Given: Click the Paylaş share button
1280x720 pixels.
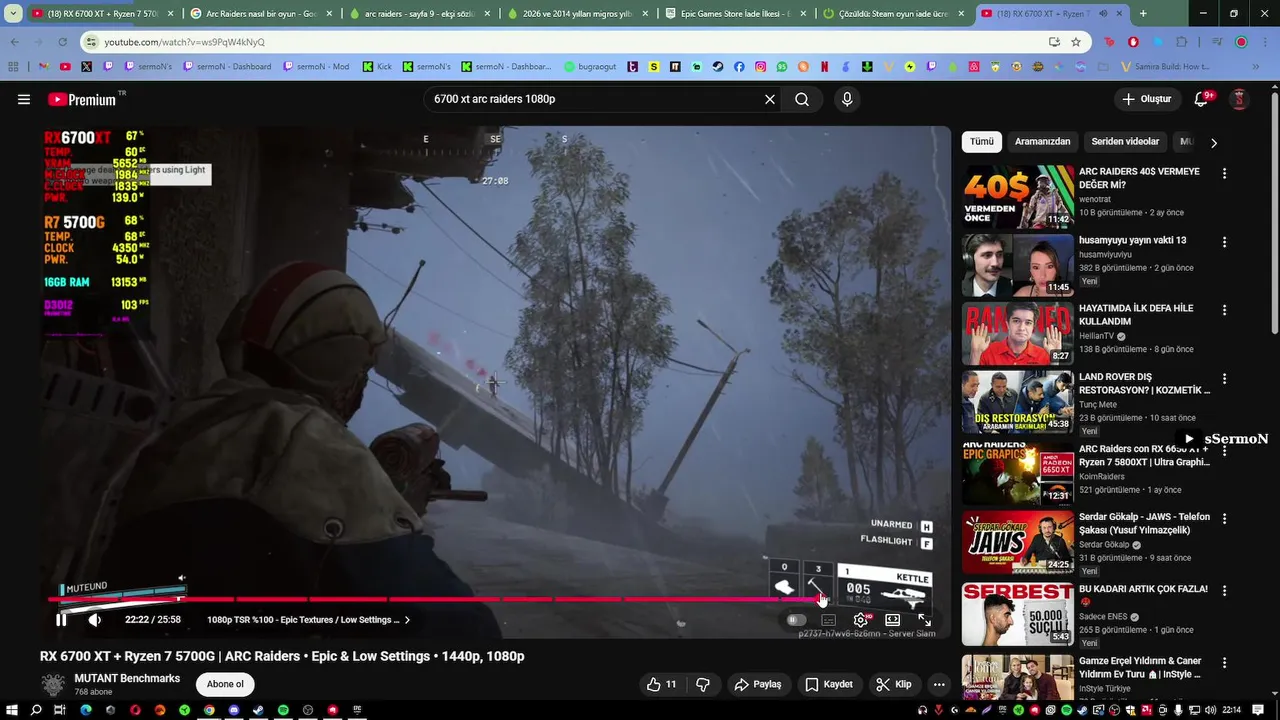Looking at the screenshot, I should point(757,684).
